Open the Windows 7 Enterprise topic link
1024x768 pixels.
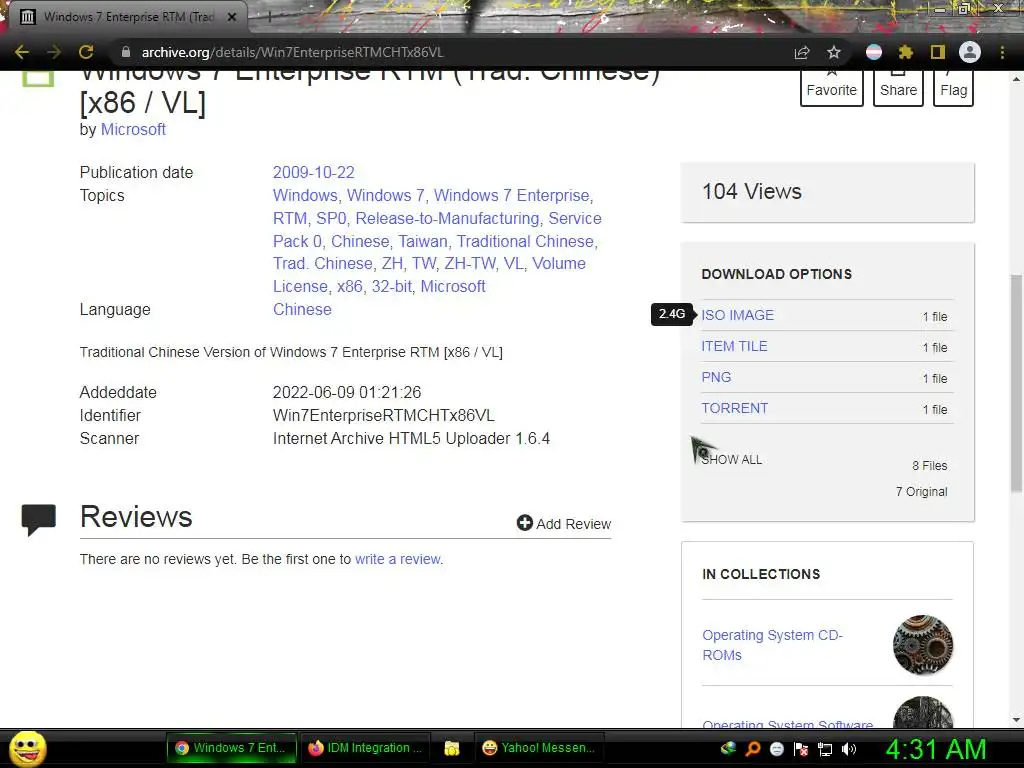512,195
